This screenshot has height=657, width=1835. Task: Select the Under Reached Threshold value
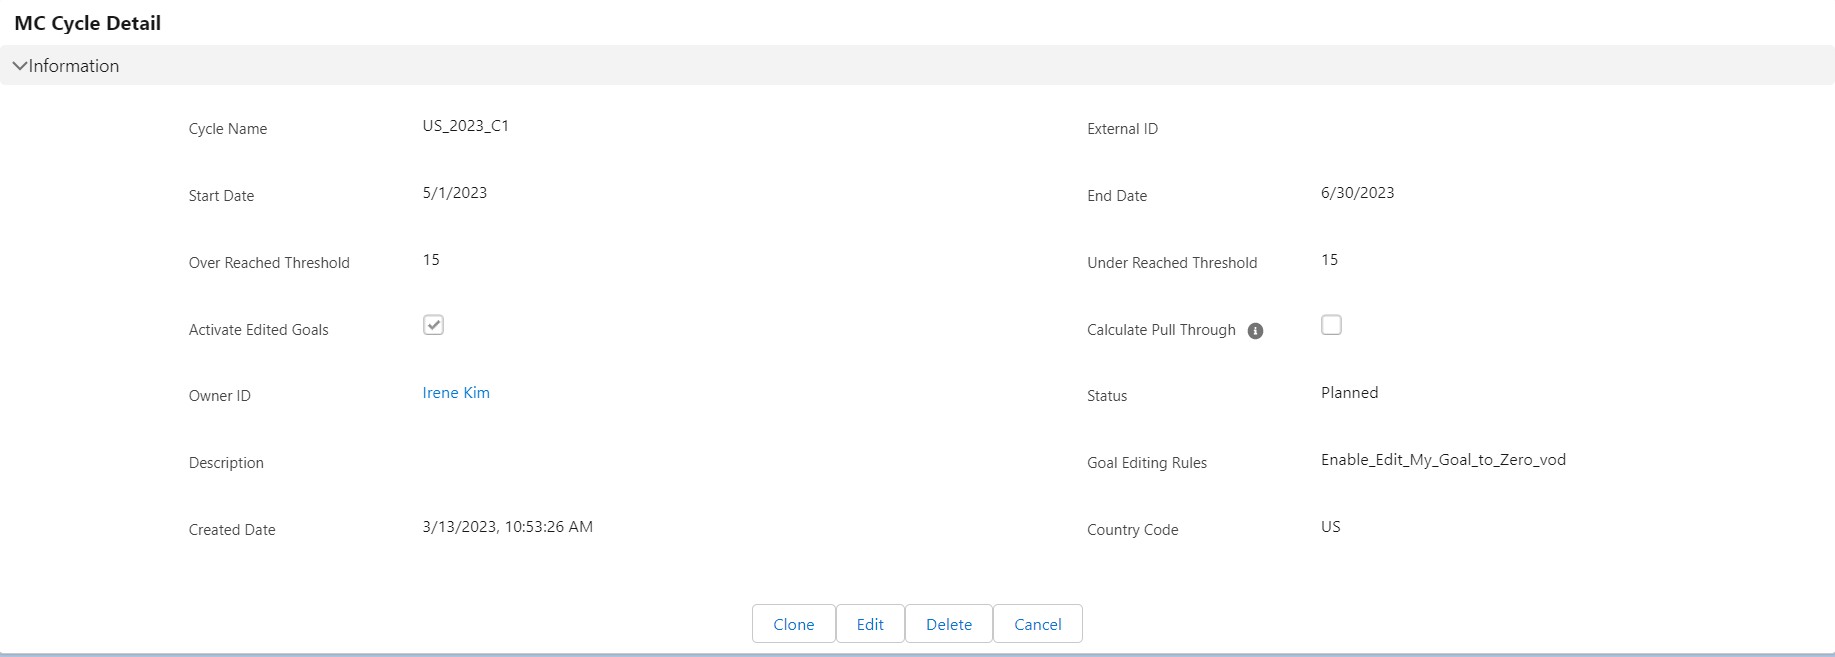pos(1329,260)
